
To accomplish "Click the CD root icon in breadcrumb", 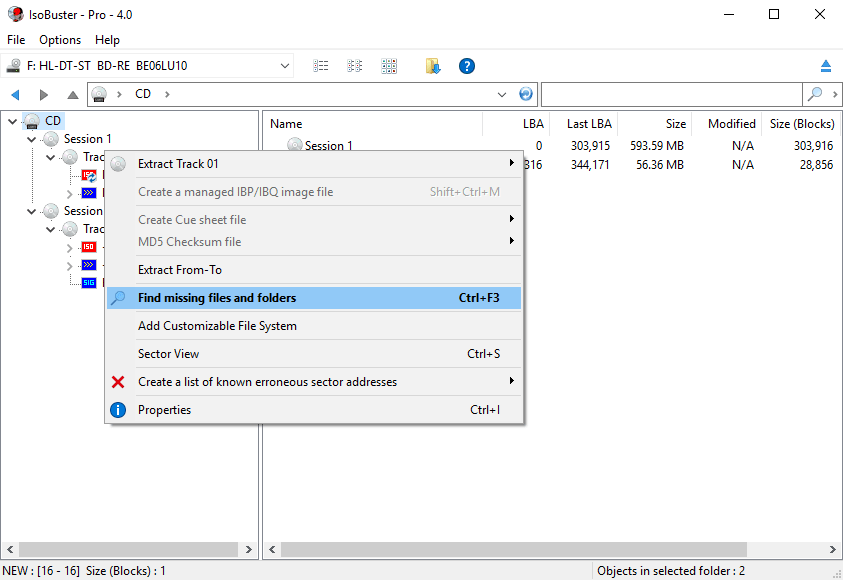I will [x=99, y=94].
